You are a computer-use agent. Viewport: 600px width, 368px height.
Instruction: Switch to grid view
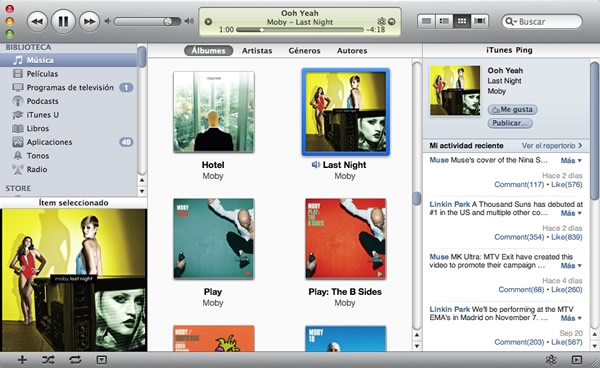coord(462,21)
